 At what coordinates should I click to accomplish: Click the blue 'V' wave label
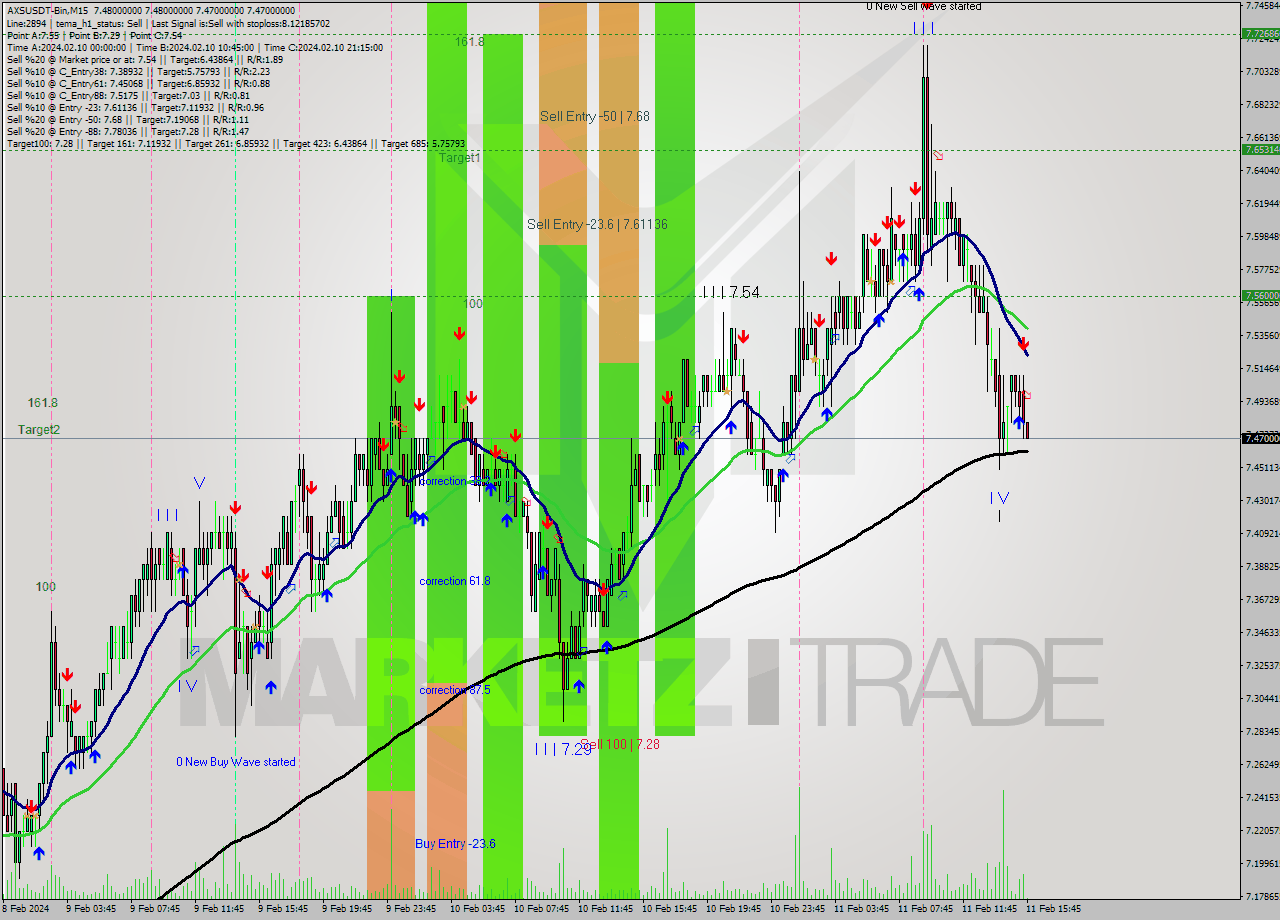(199, 482)
